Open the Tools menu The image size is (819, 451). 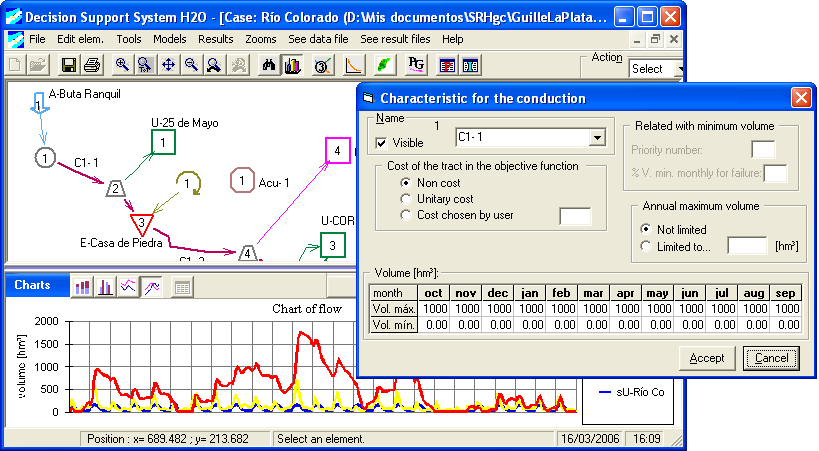click(129, 39)
